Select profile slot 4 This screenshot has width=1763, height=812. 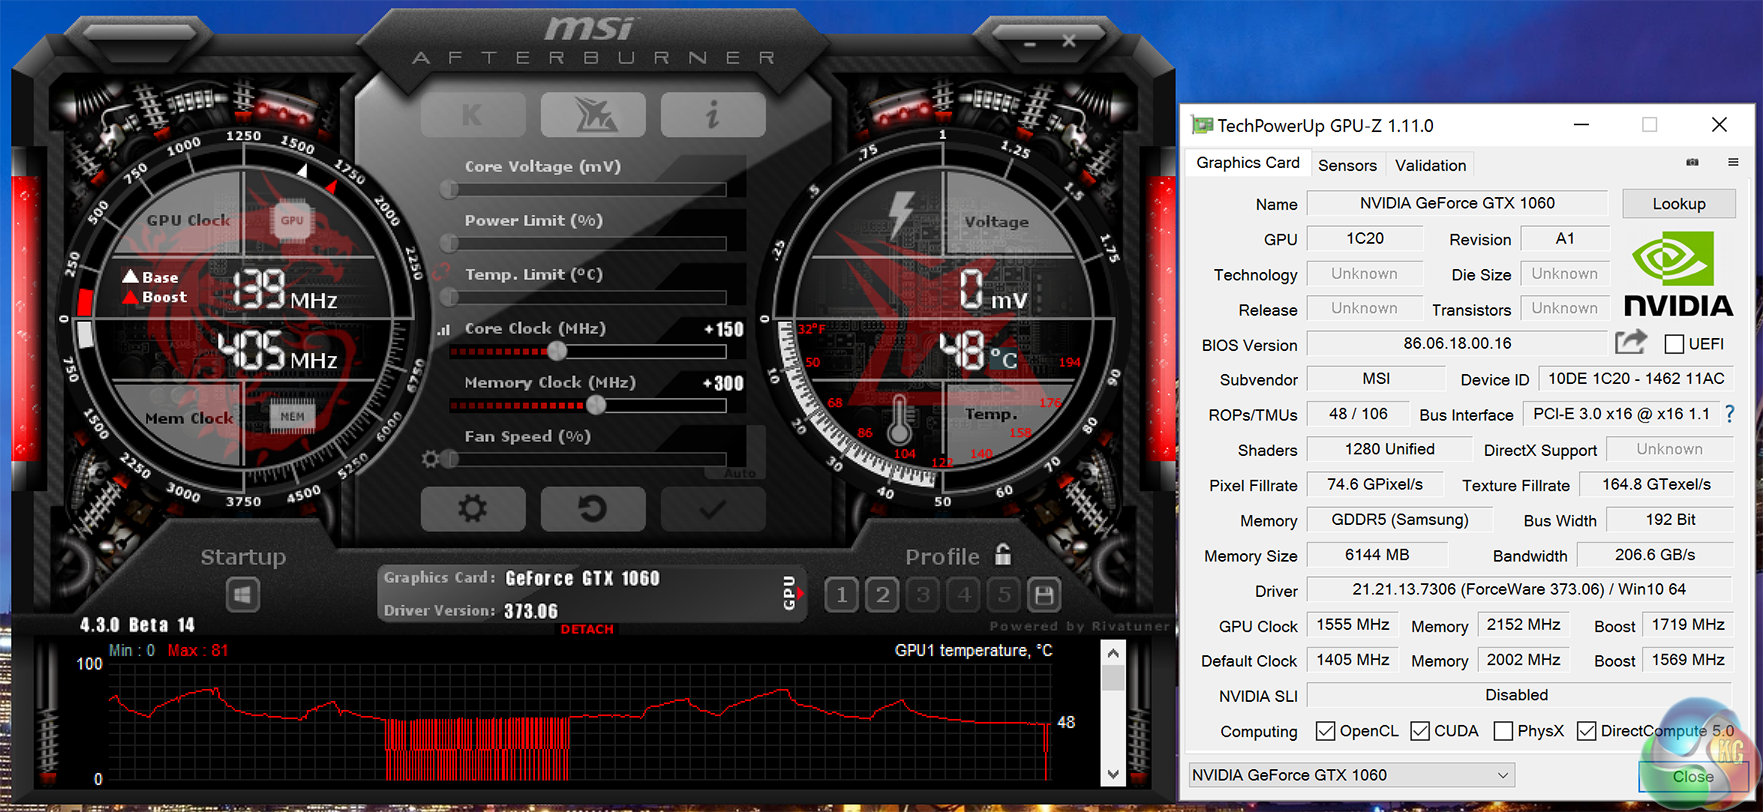coord(964,596)
